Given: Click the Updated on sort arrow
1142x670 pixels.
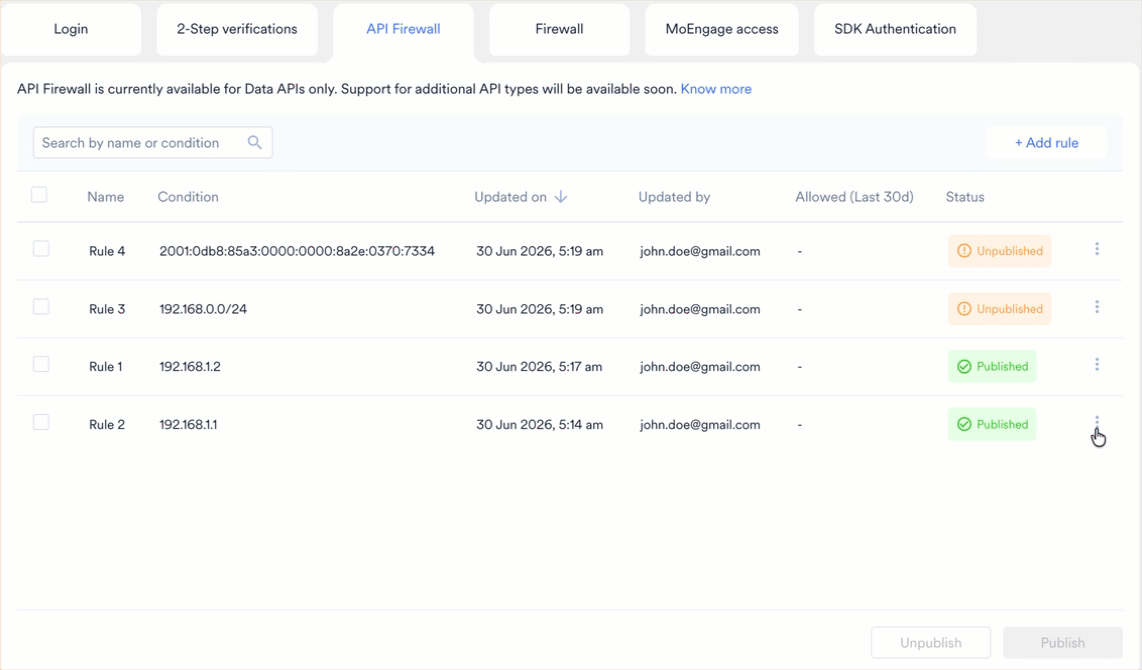Looking at the screenshot, I should 561,197.
